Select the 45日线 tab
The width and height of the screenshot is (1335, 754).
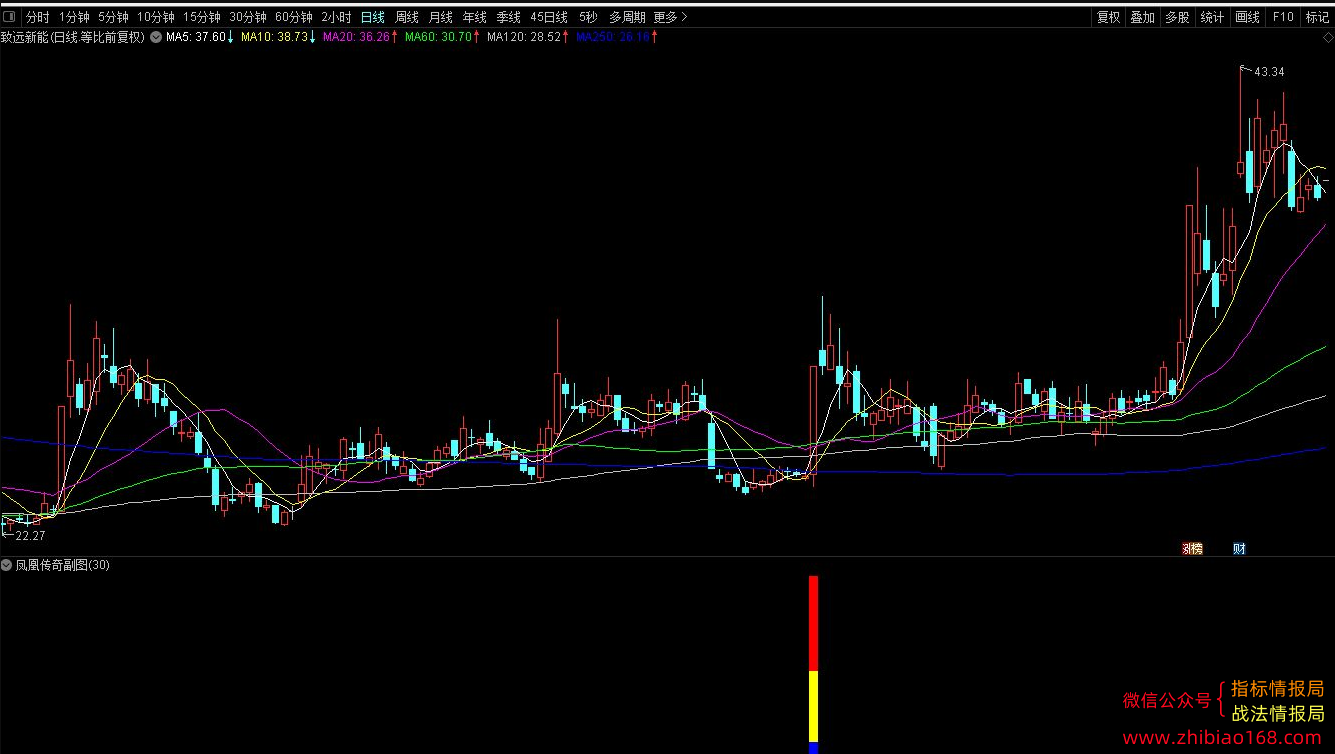pyautogui.click(x=549, y=17)
